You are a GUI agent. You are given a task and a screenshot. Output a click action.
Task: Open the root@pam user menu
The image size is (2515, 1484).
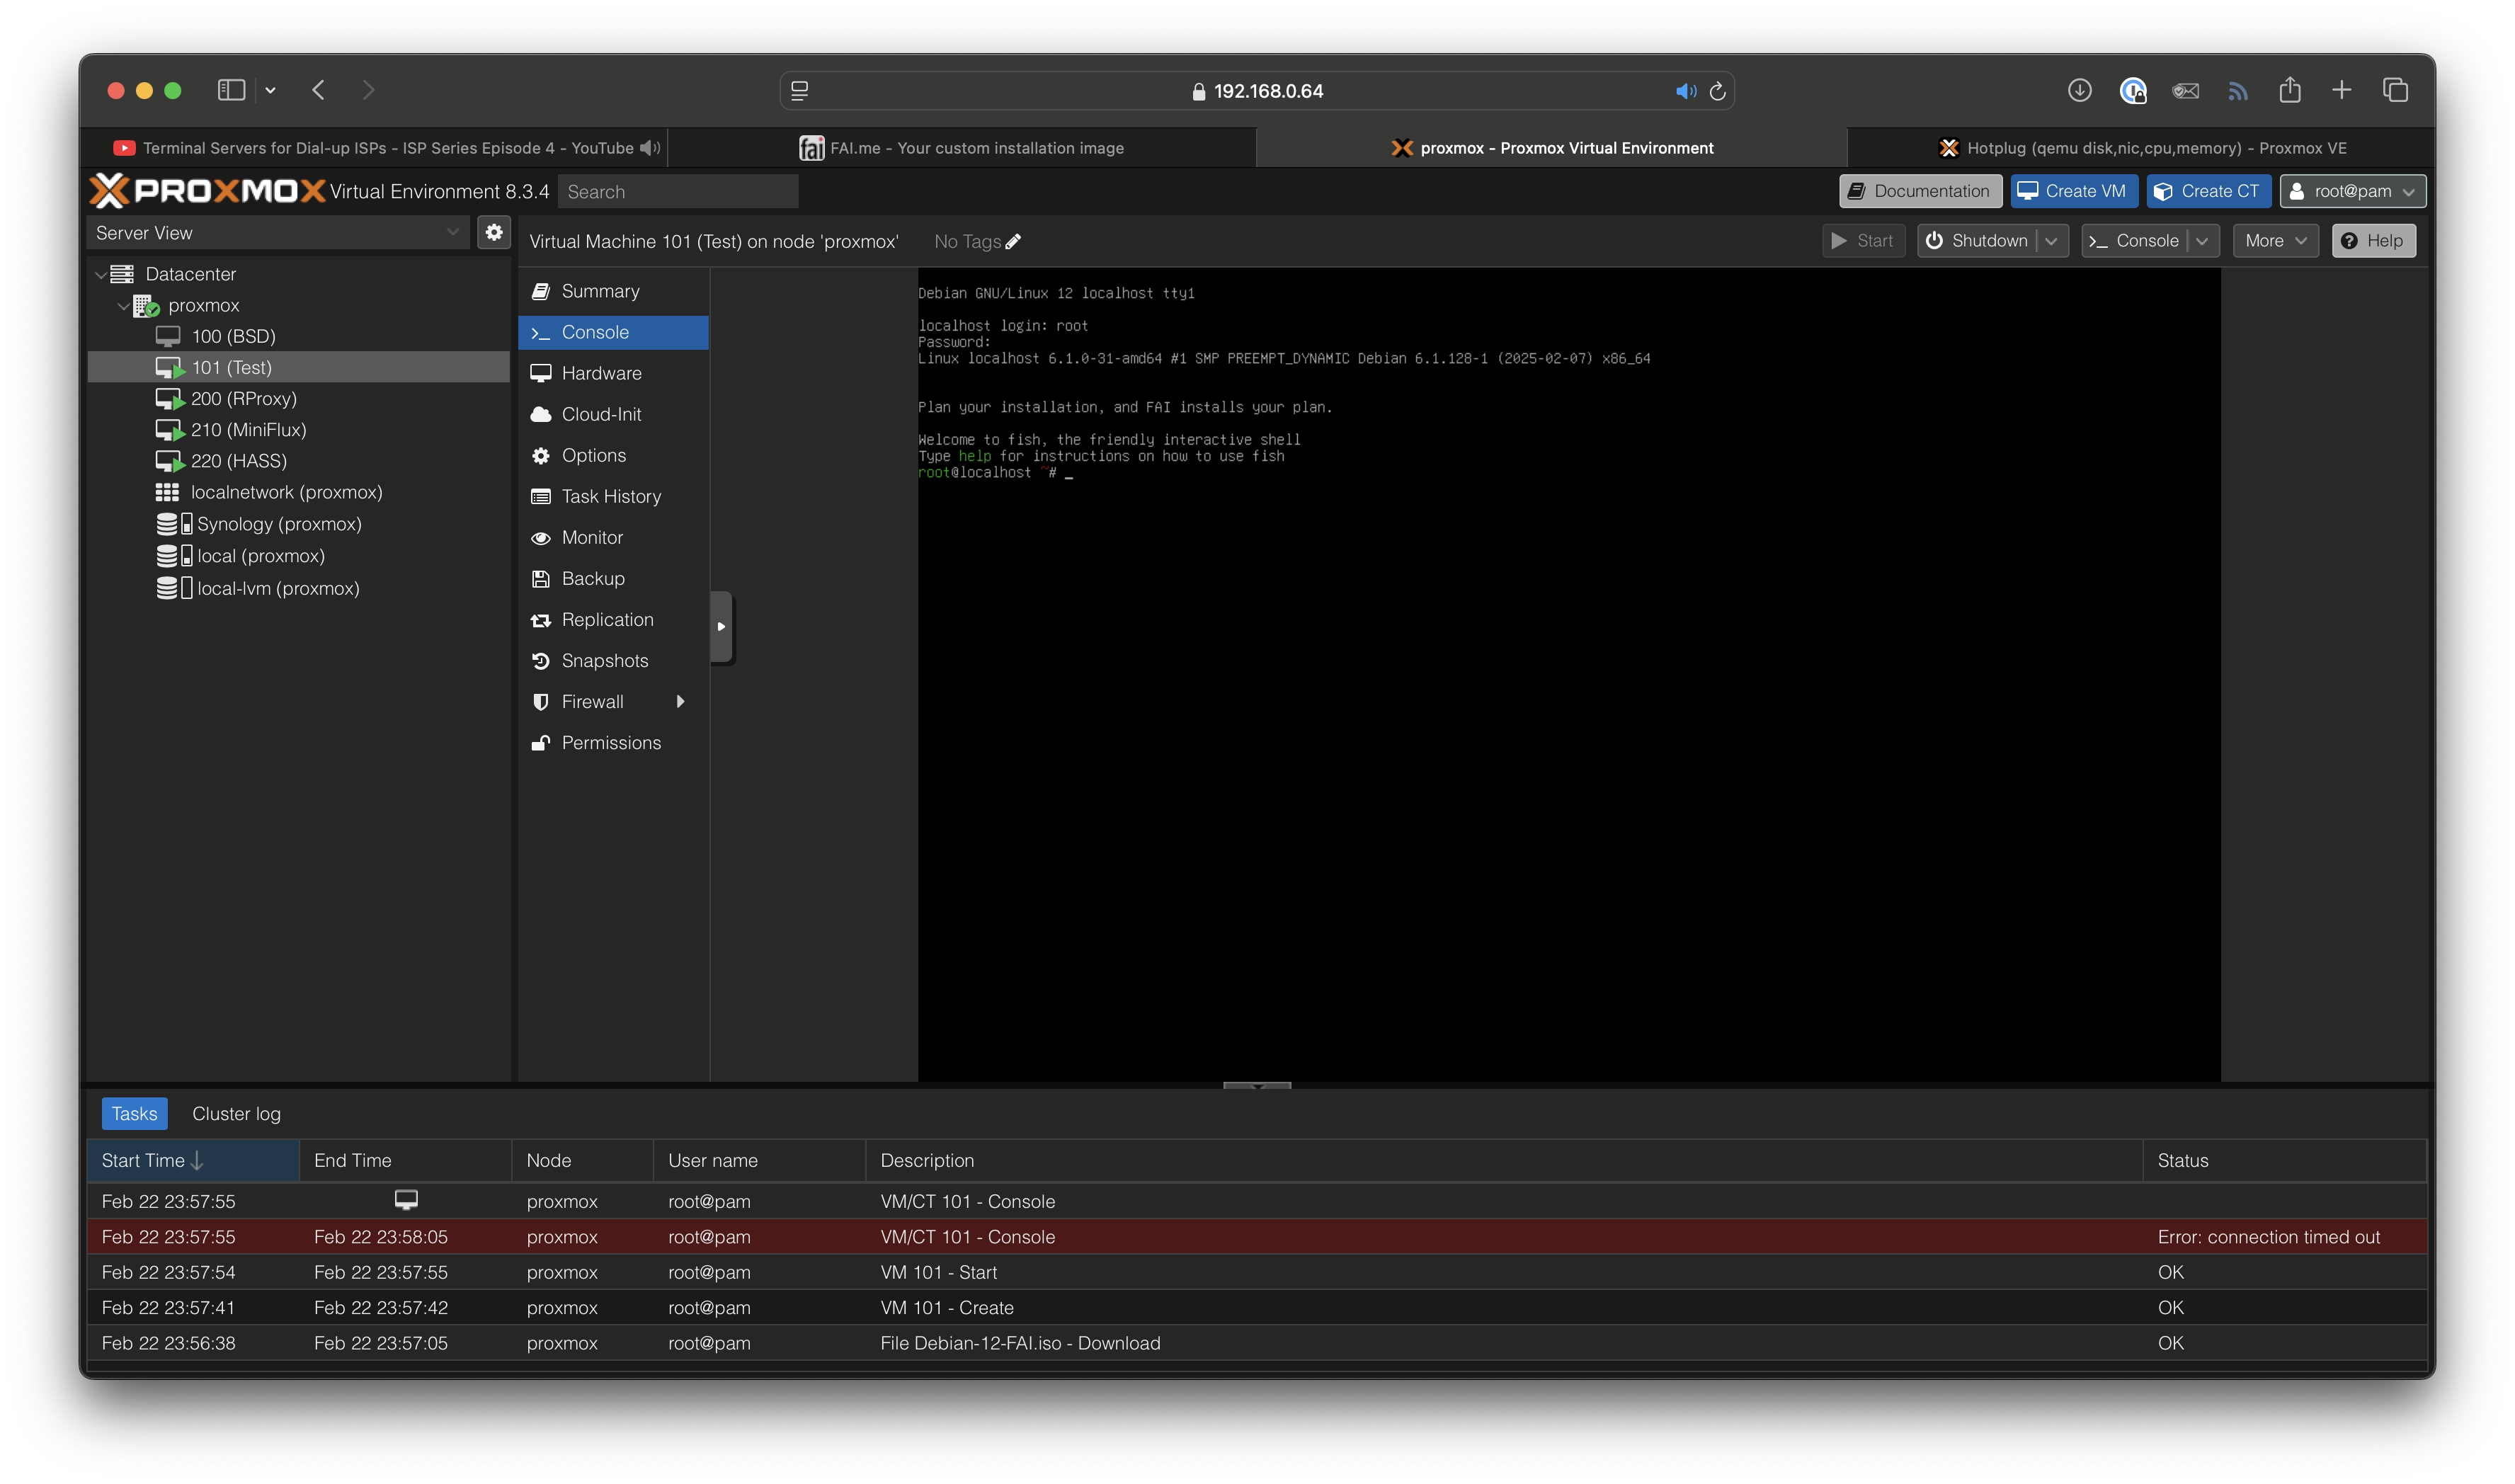(2353, 191)
